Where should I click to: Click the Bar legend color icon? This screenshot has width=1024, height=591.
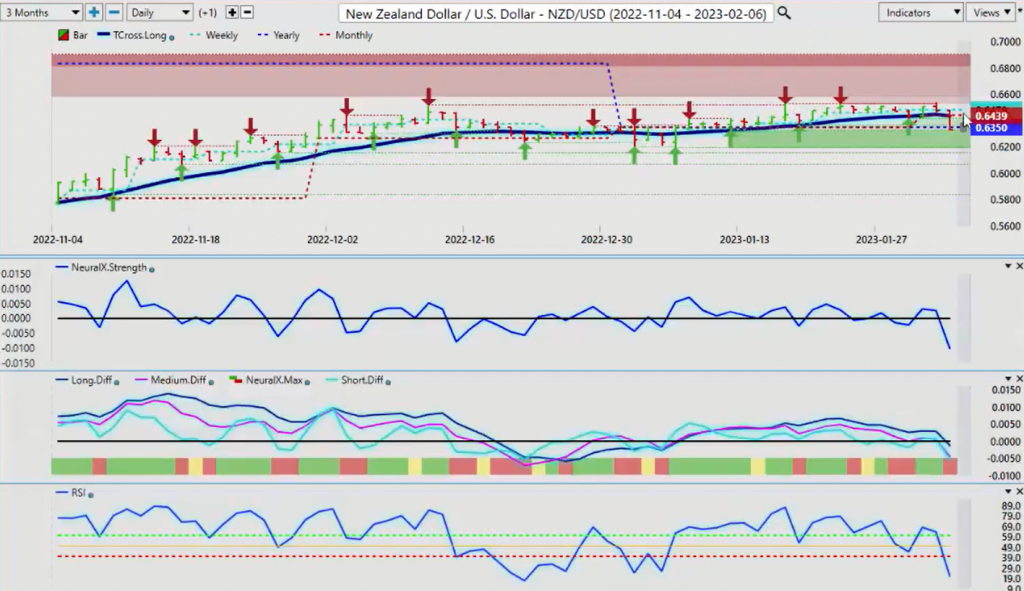pos(63,35)
